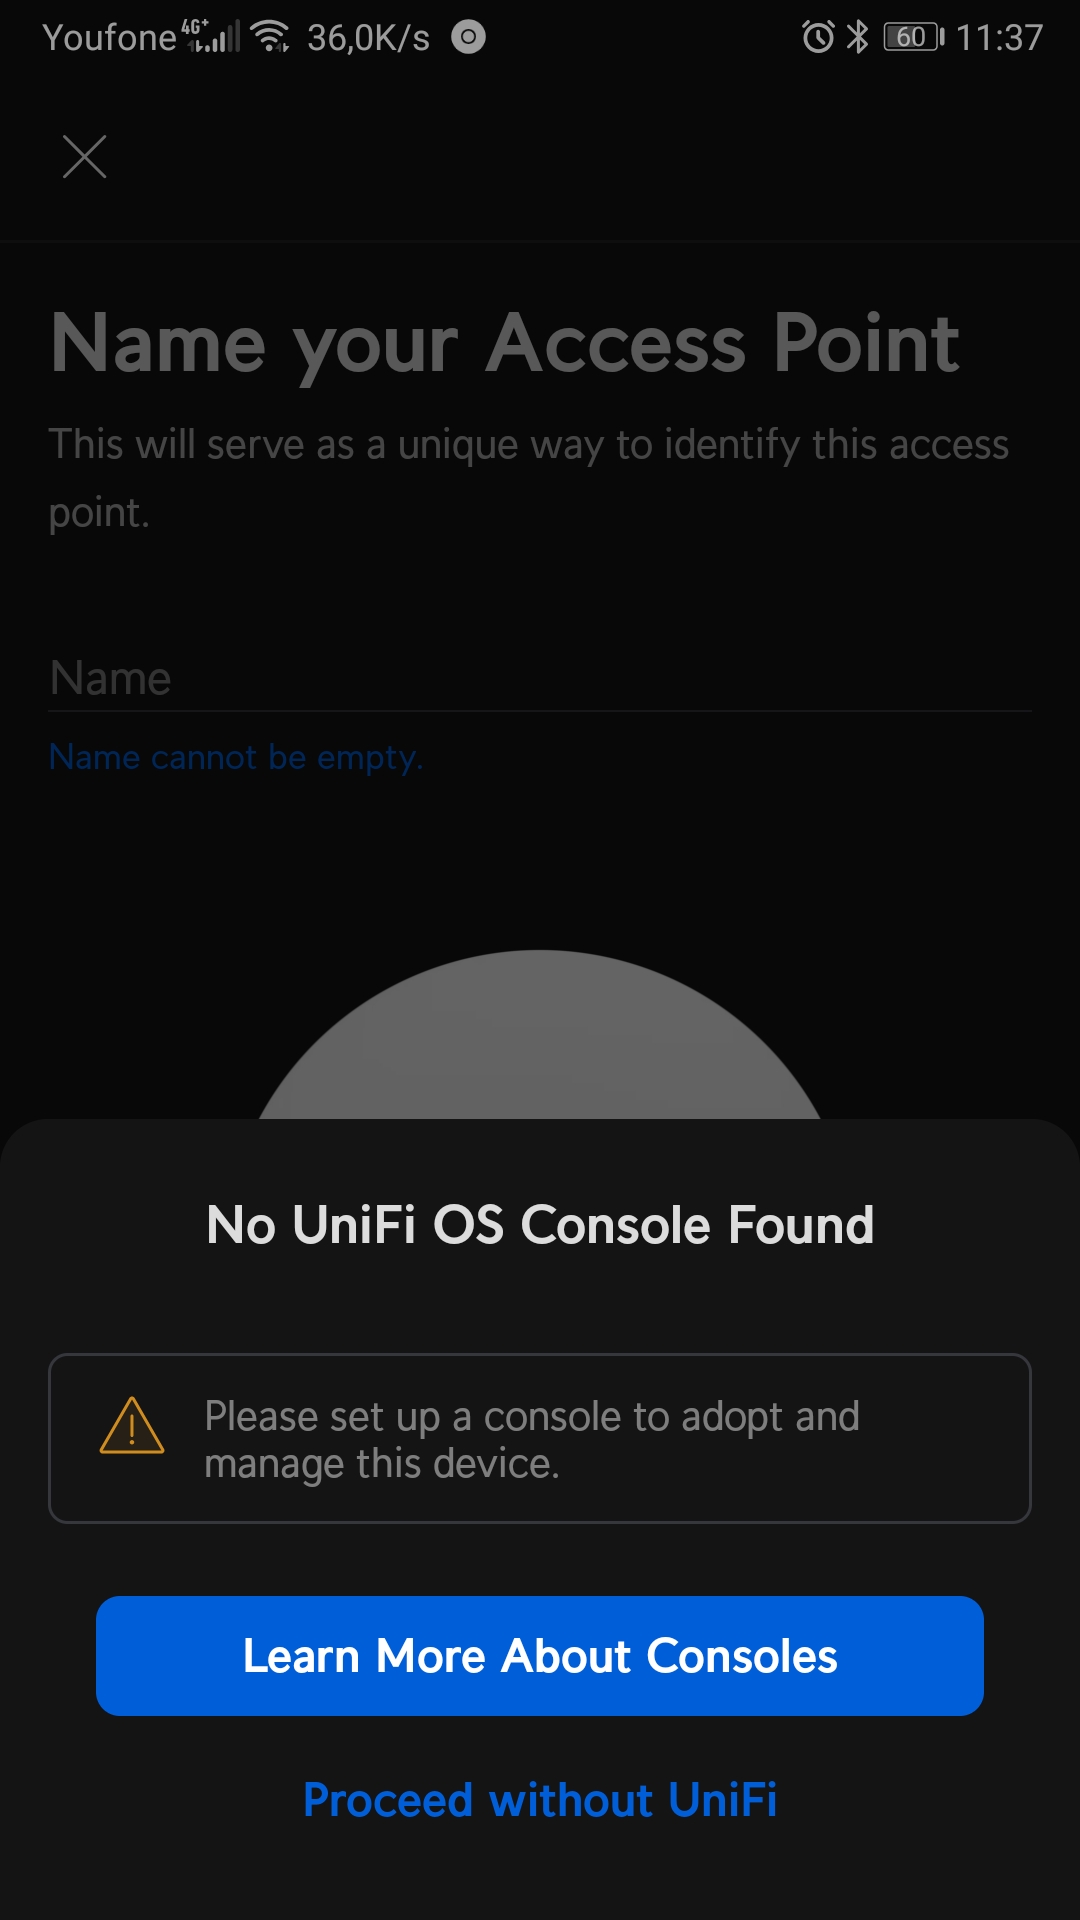This screenshot has width=1080, height=1920.
Task: Tap the Name cannot be empty message
Action: coord(236,757)
